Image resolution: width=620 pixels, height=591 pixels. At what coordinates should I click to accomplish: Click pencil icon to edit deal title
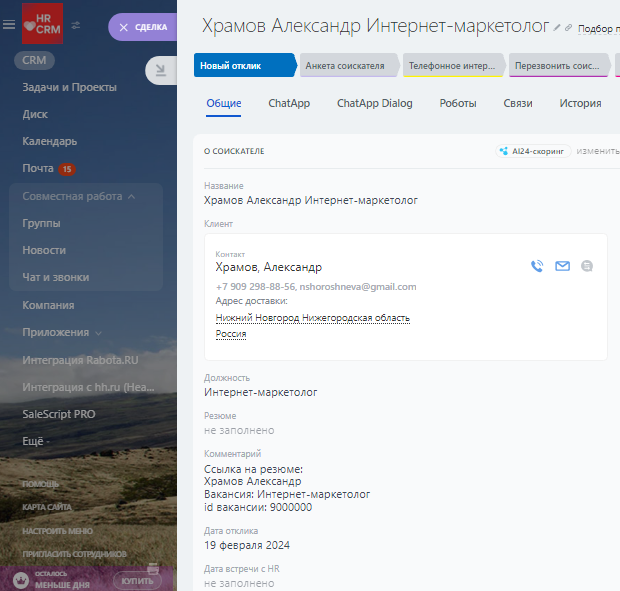pos(557,27)
